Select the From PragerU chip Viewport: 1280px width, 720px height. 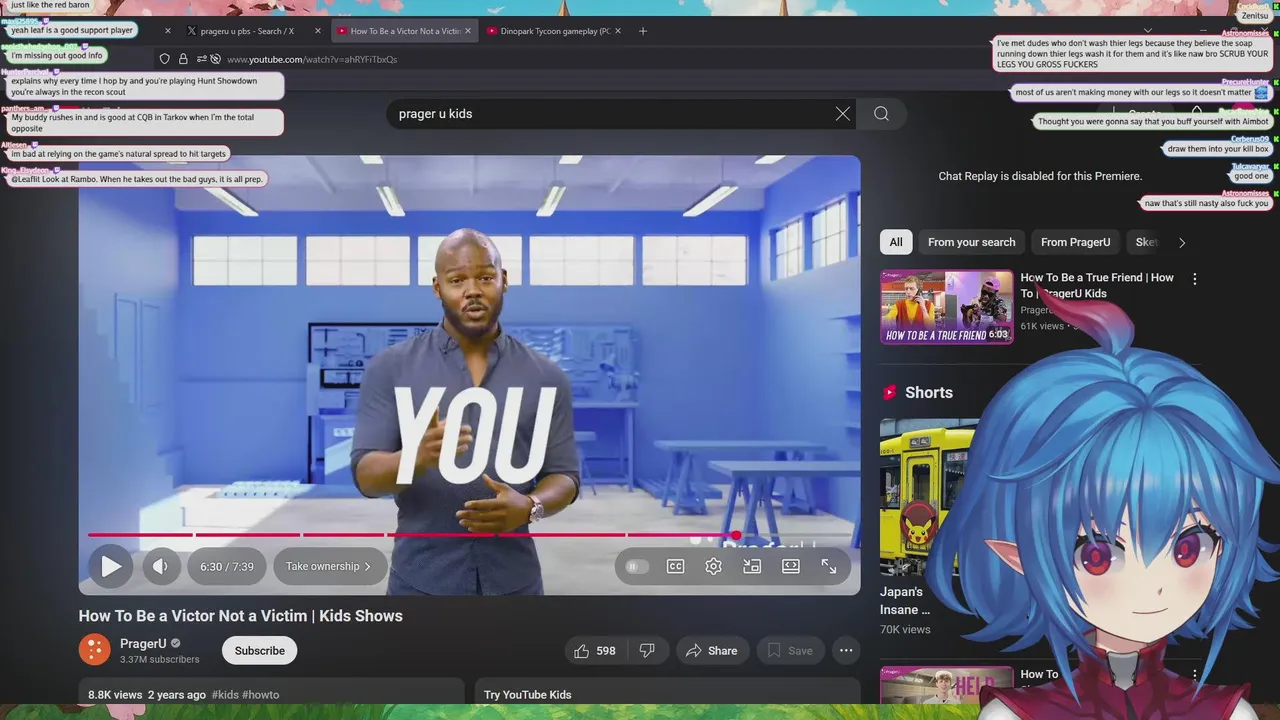coord(1076,242)
